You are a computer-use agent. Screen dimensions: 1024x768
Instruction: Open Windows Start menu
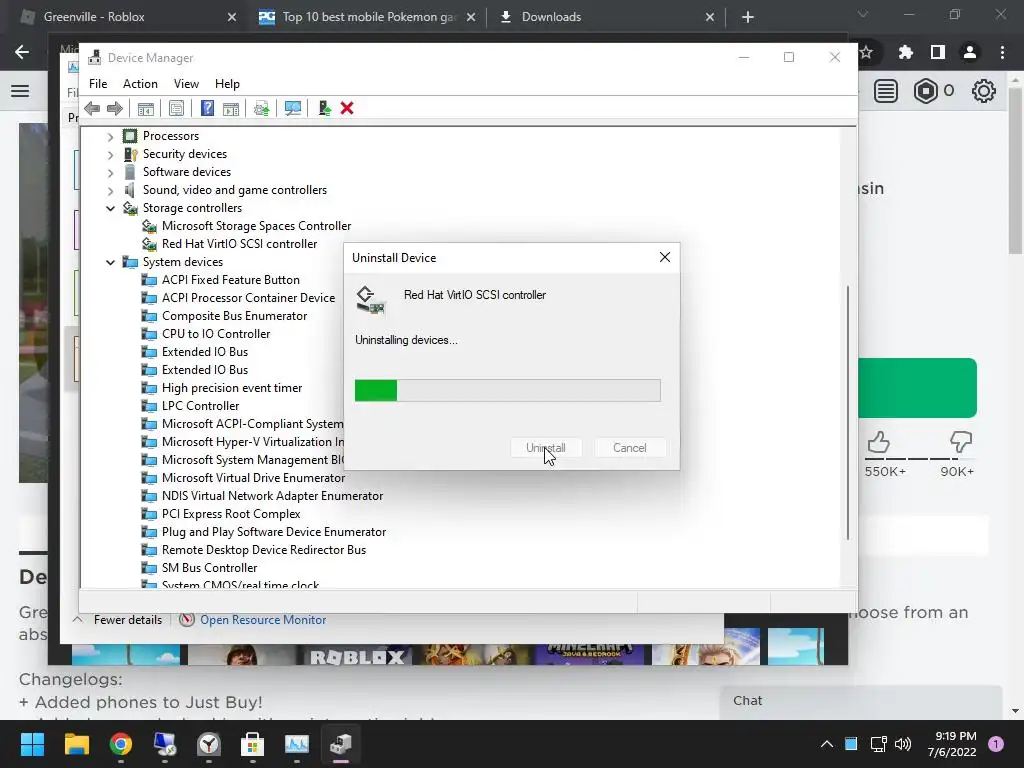click(32, 744)
